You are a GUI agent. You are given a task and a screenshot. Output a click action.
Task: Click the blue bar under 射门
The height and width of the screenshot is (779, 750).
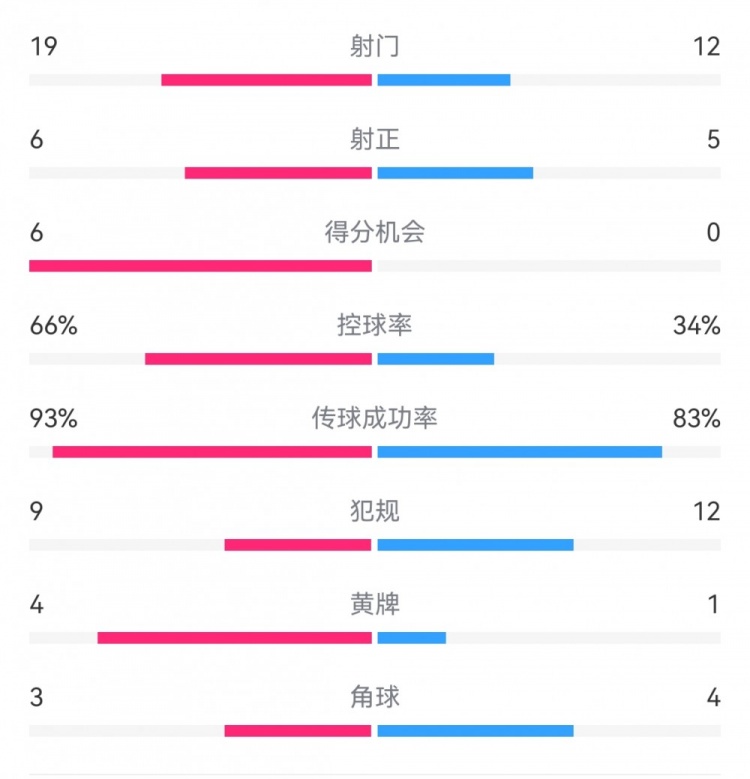click(444, 80)
